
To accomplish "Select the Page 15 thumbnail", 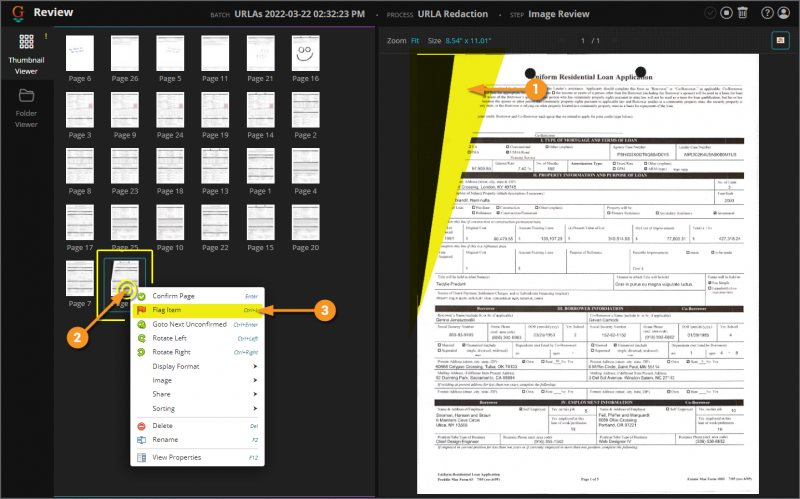I will pyautogui.click(x=260, y=222).
